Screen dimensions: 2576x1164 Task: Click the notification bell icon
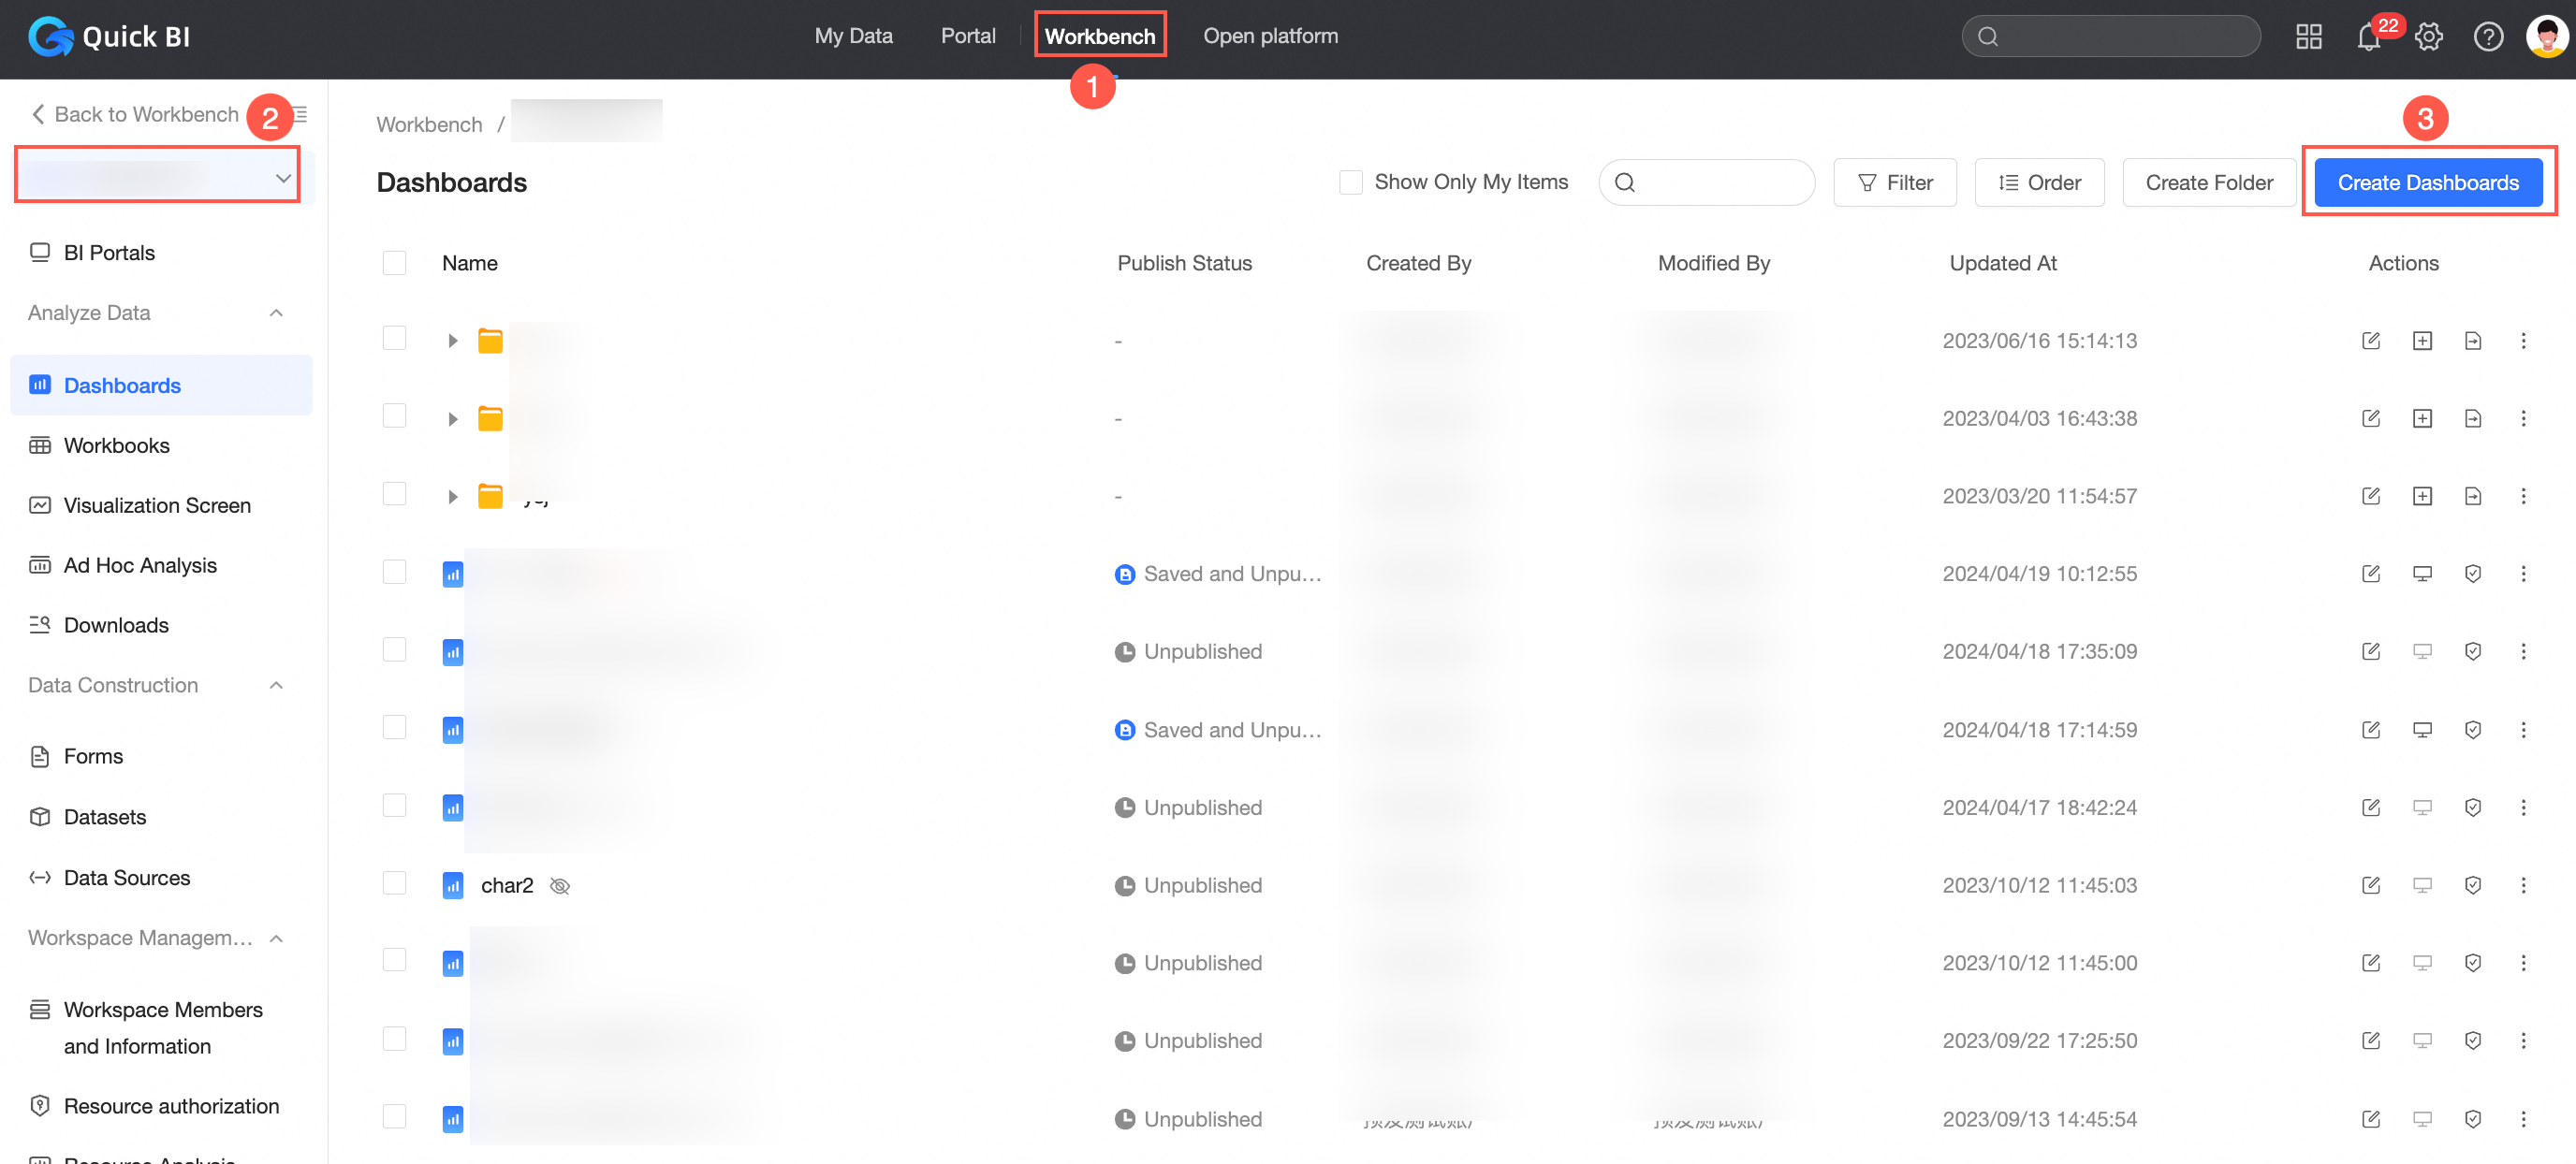tap(2367, 38)
